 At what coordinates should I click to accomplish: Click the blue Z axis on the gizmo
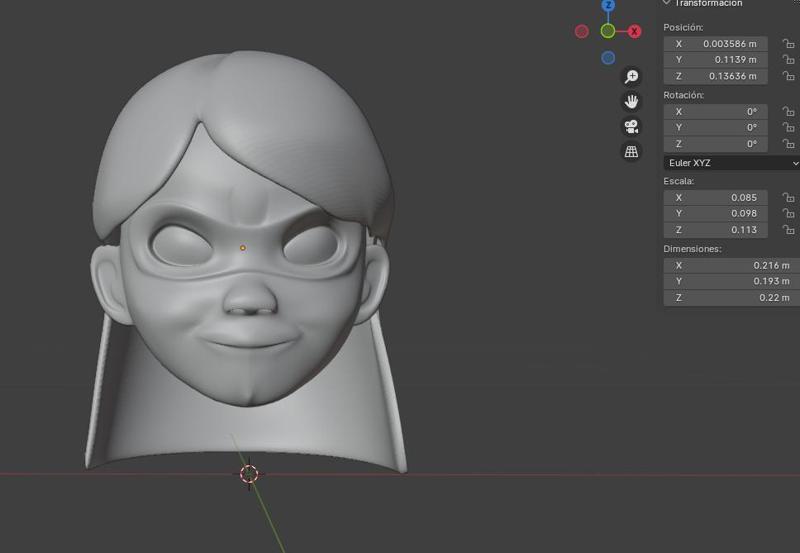pos(608,6)
